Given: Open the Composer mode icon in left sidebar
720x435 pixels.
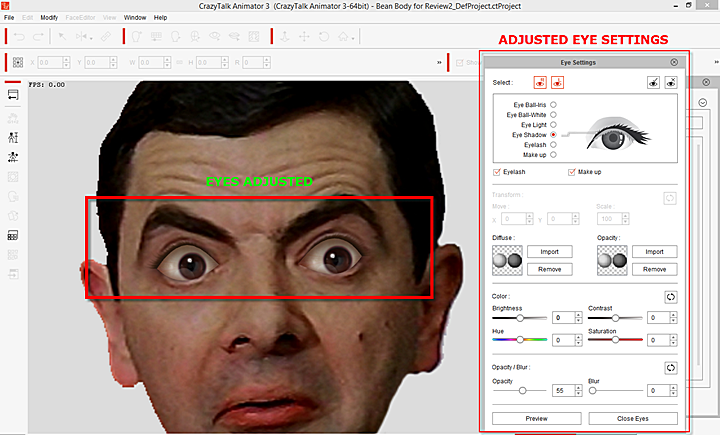Looking at the screenshot, I should (14, 95).
